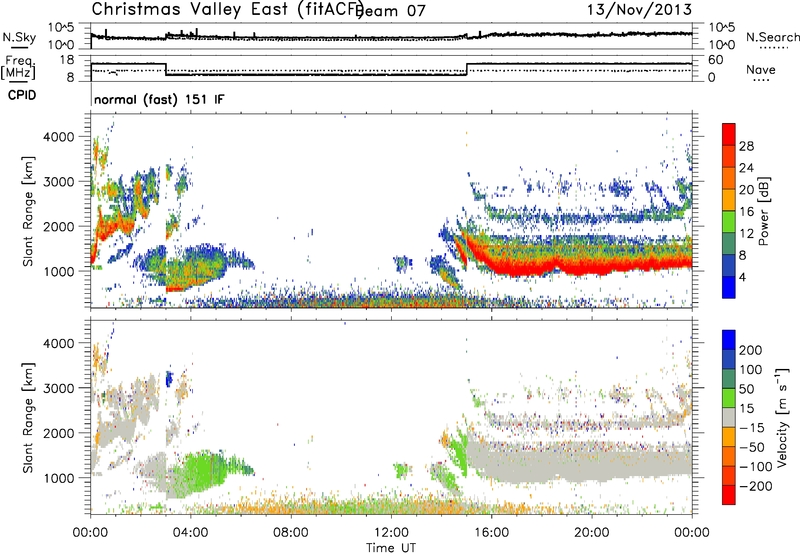Click the '28' tick on Power colorbar
This screenshot has height=554, width=800.
[746, 146]
